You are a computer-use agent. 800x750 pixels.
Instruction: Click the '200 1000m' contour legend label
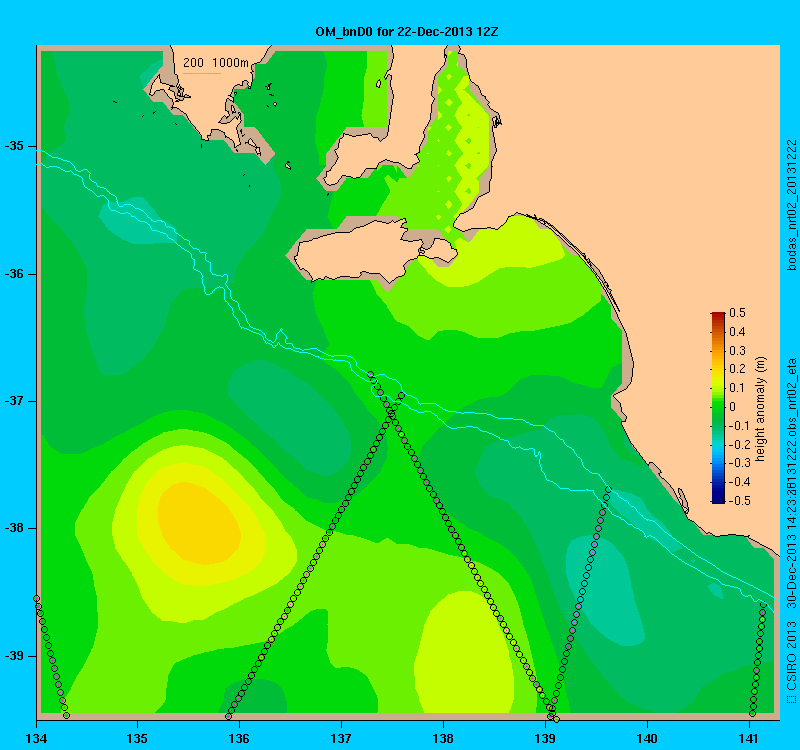pos(216,63)
